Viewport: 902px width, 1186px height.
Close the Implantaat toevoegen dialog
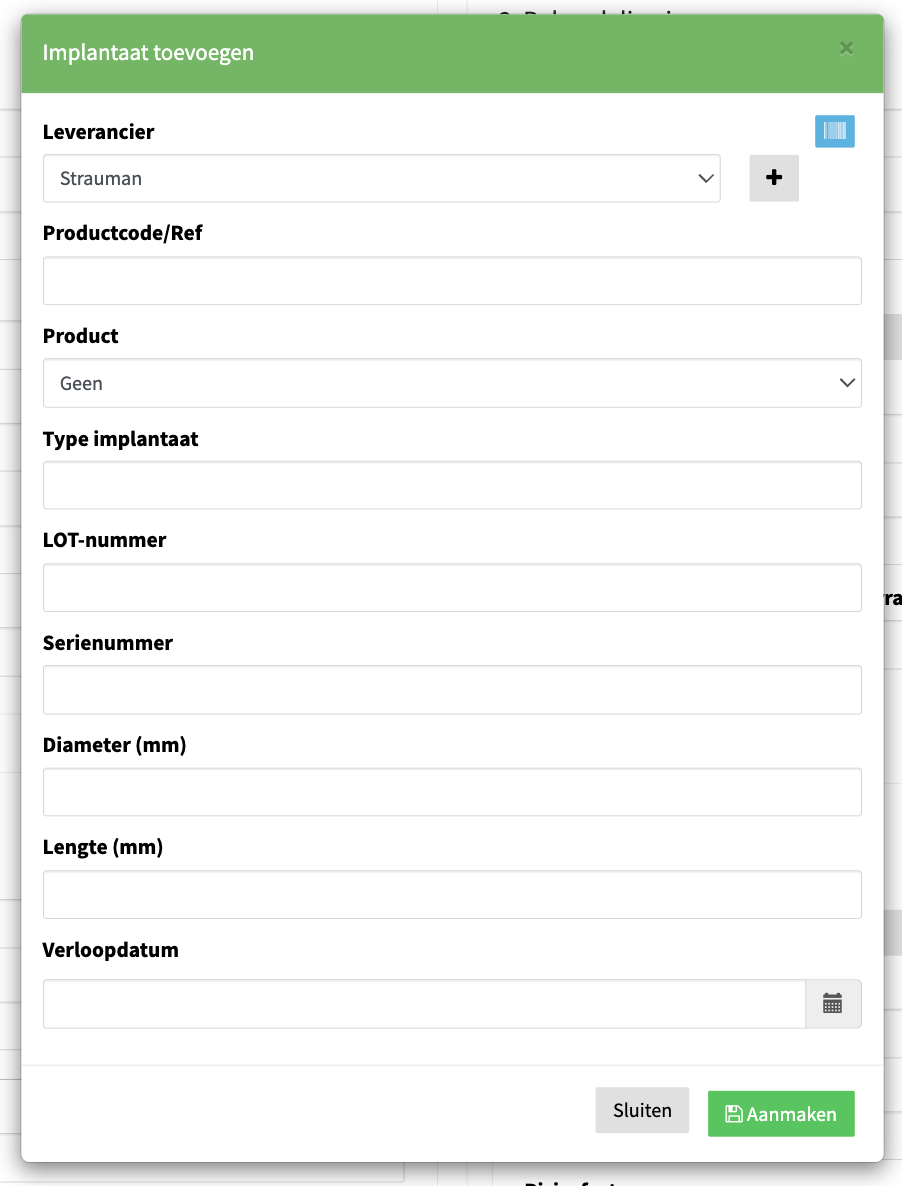coord(846,48)
